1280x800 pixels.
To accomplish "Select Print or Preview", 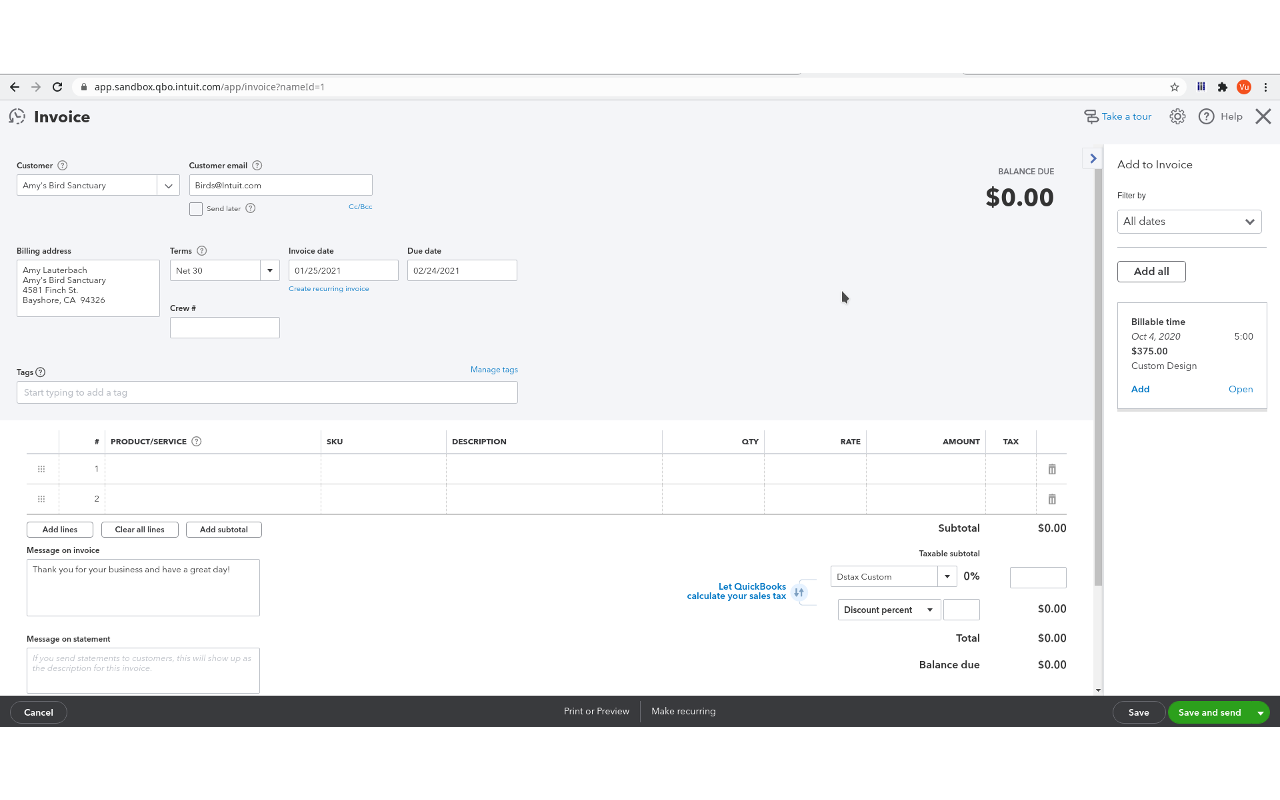I will (597, 711).
